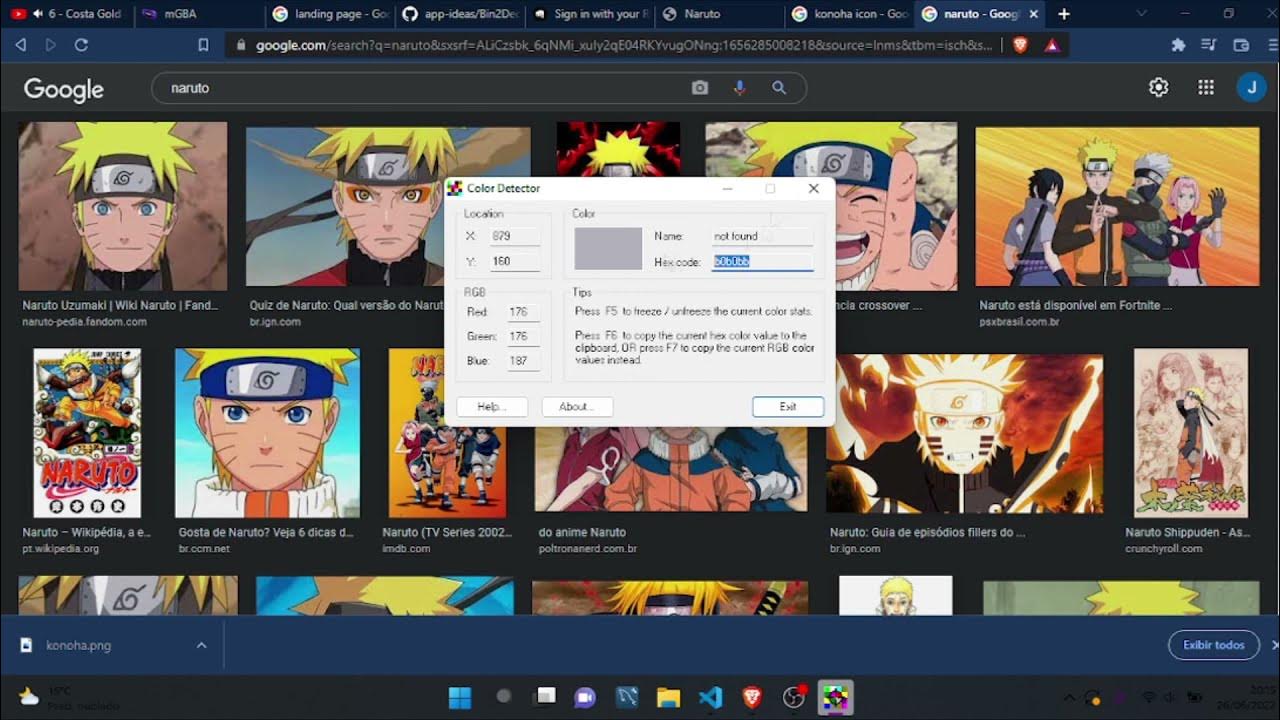Screen dimensions: 1280x720
Task: Click the browser address bar URL
Action: tap(624, 45)
